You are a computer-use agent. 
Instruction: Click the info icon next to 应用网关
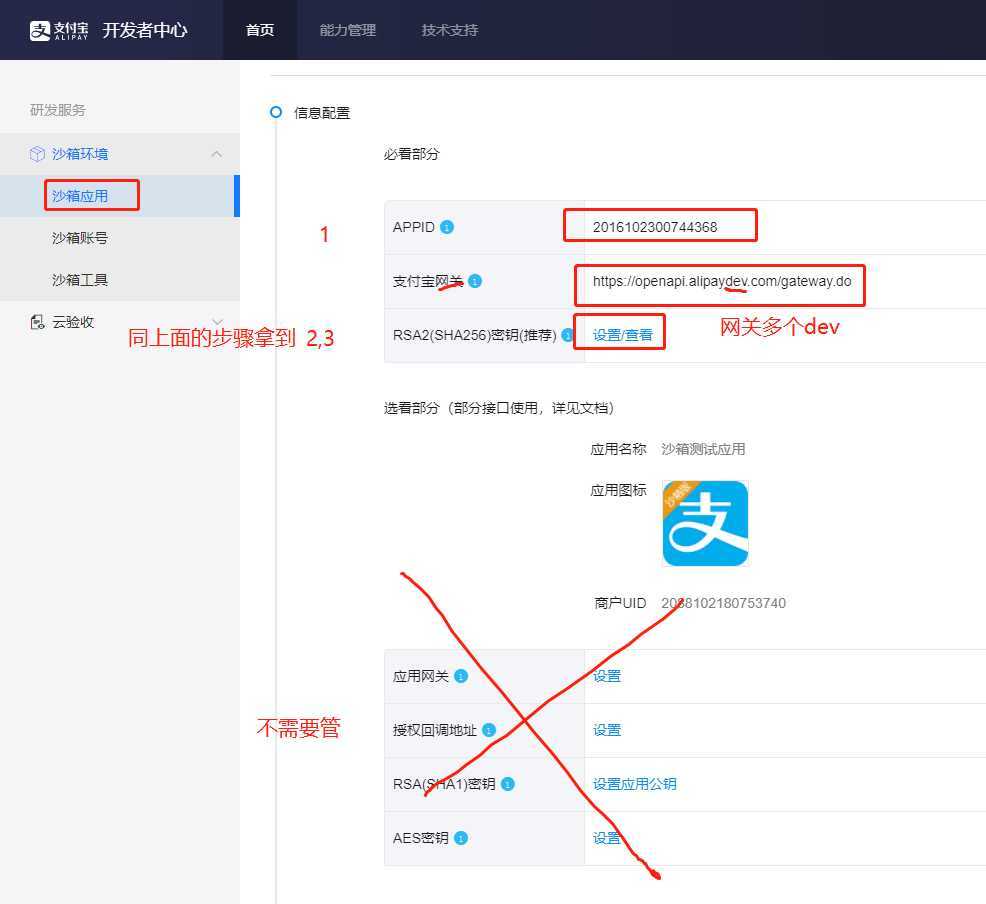[x=461, y=676]
